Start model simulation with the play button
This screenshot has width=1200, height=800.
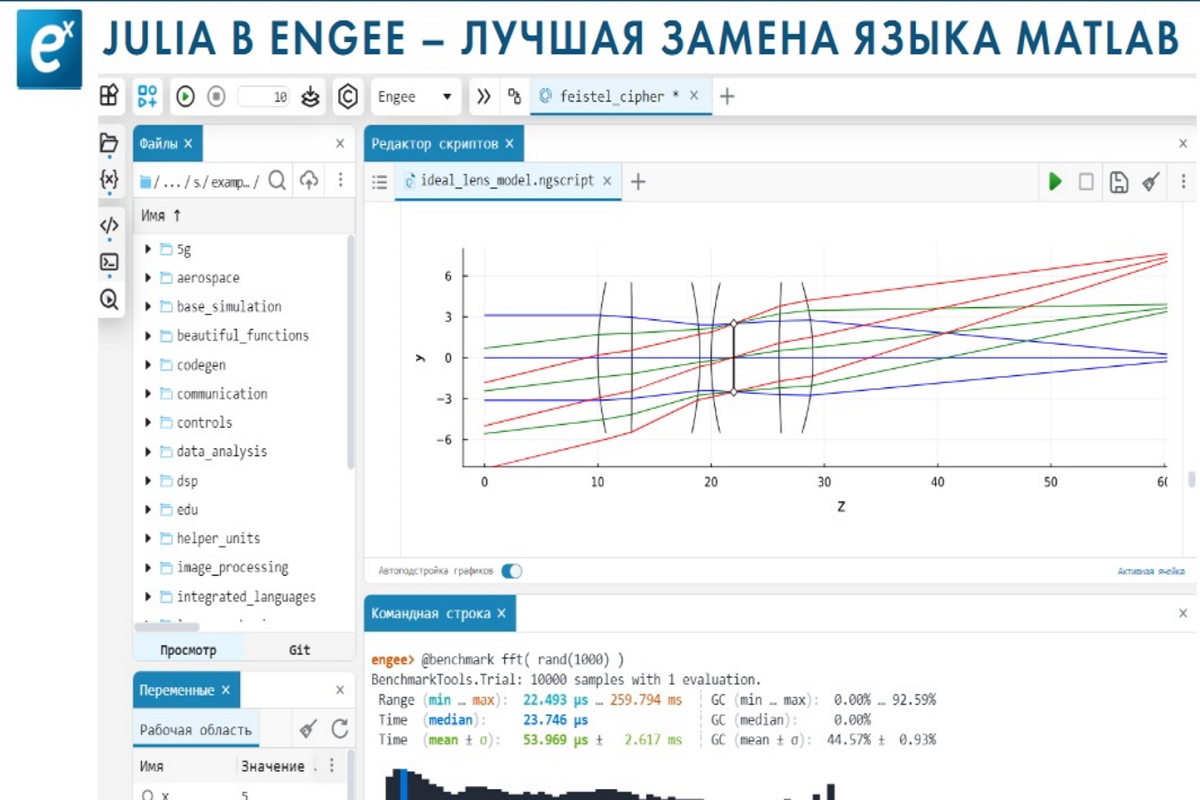pos(186,97)
